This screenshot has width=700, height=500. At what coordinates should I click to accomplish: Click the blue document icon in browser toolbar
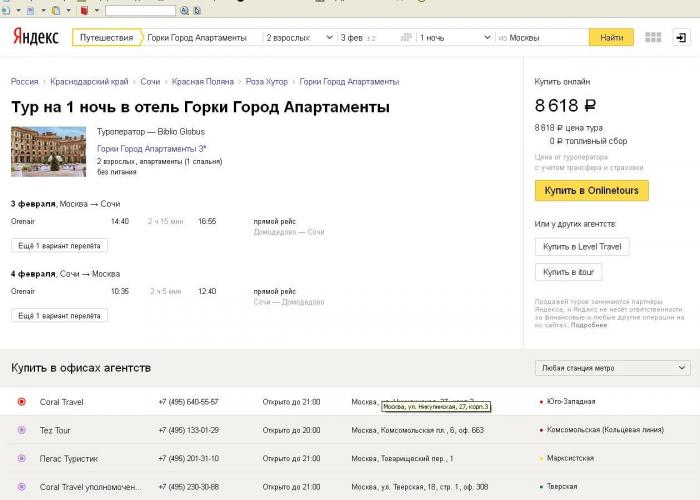pyautogui.click(x=31, y=10)
